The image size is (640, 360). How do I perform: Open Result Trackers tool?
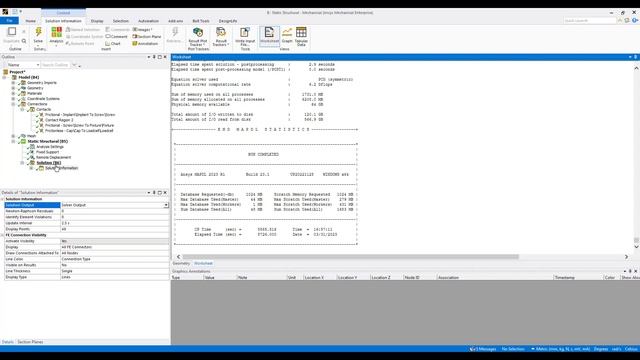[x=221, y=36]
